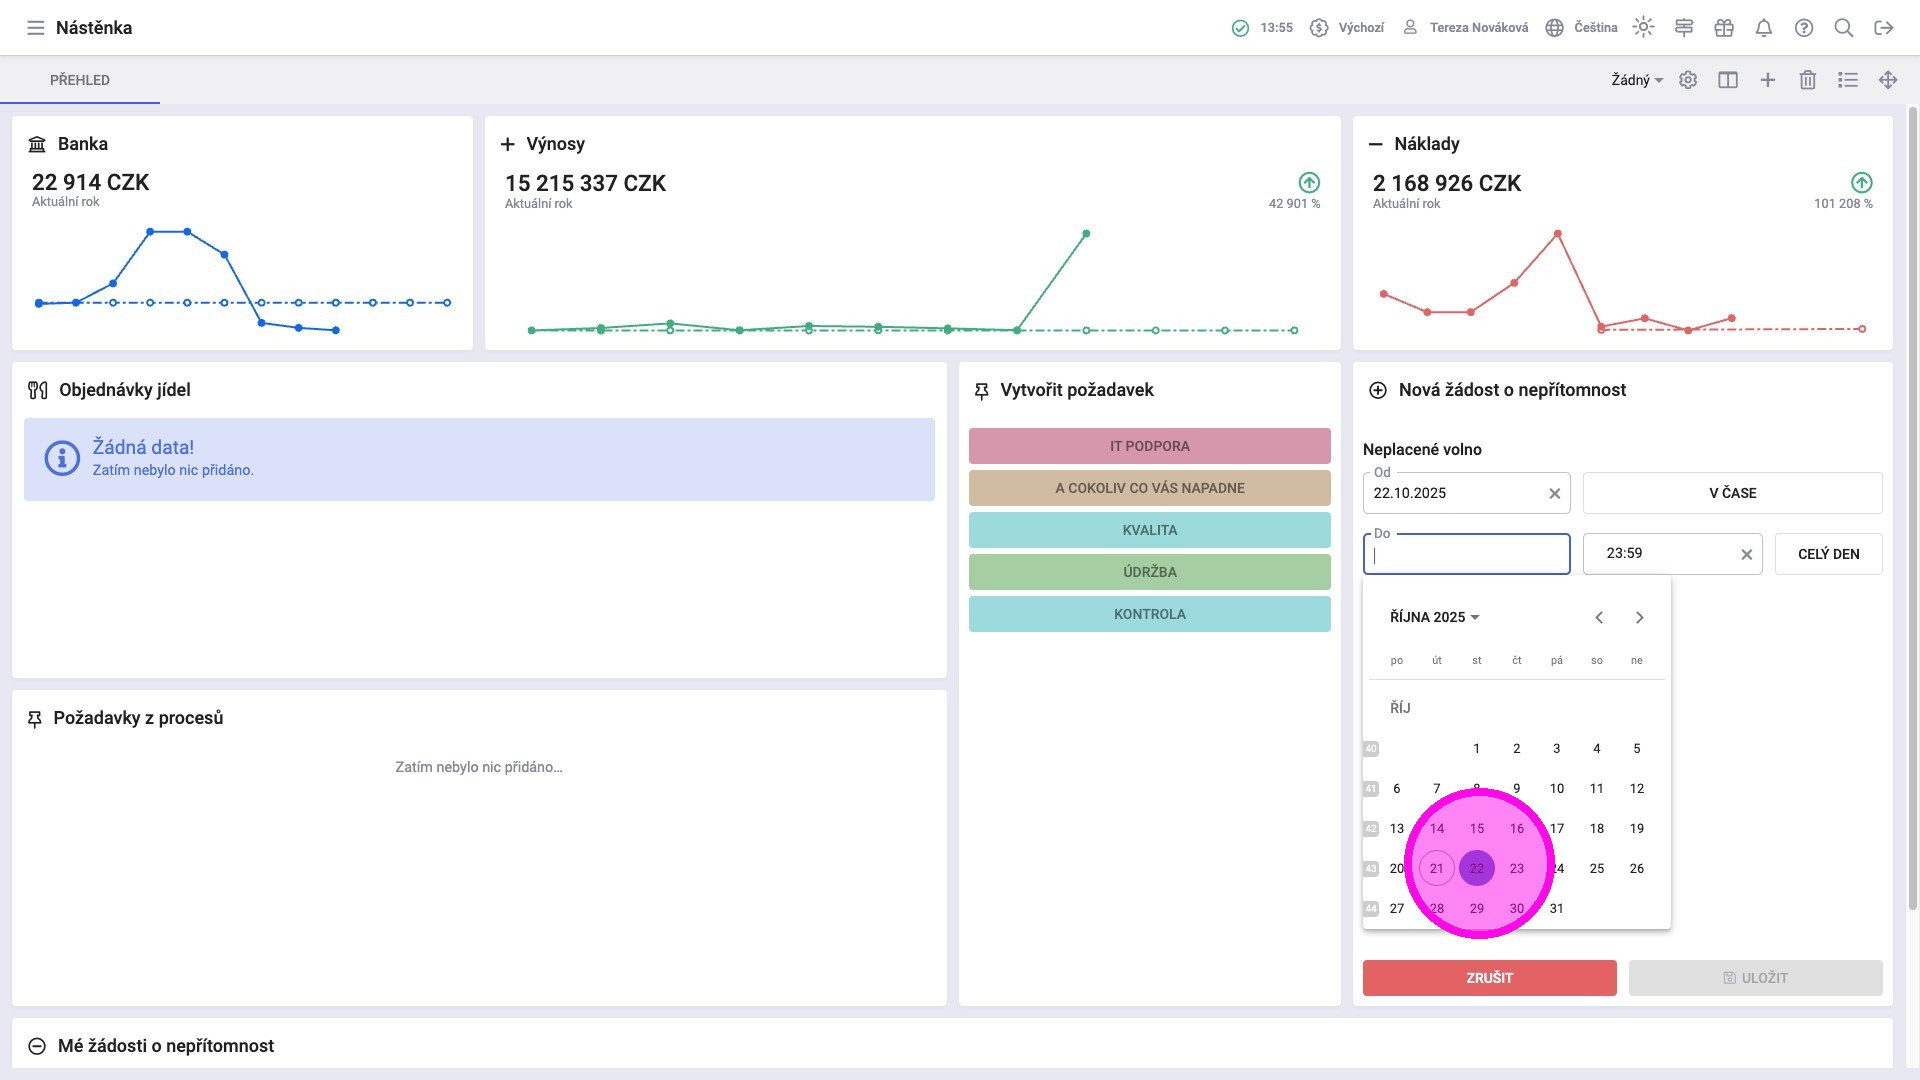Select the ÚDRŽBA green request tile
1920x1080 pixels.
coord(1149,572)
